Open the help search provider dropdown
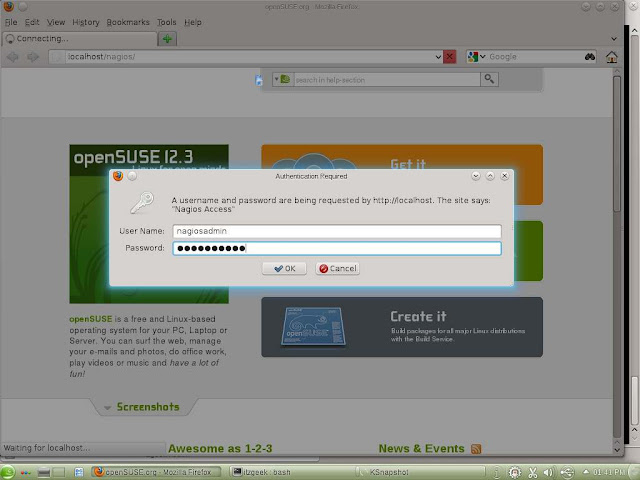640x480 pixels. [x=282, y=79]
